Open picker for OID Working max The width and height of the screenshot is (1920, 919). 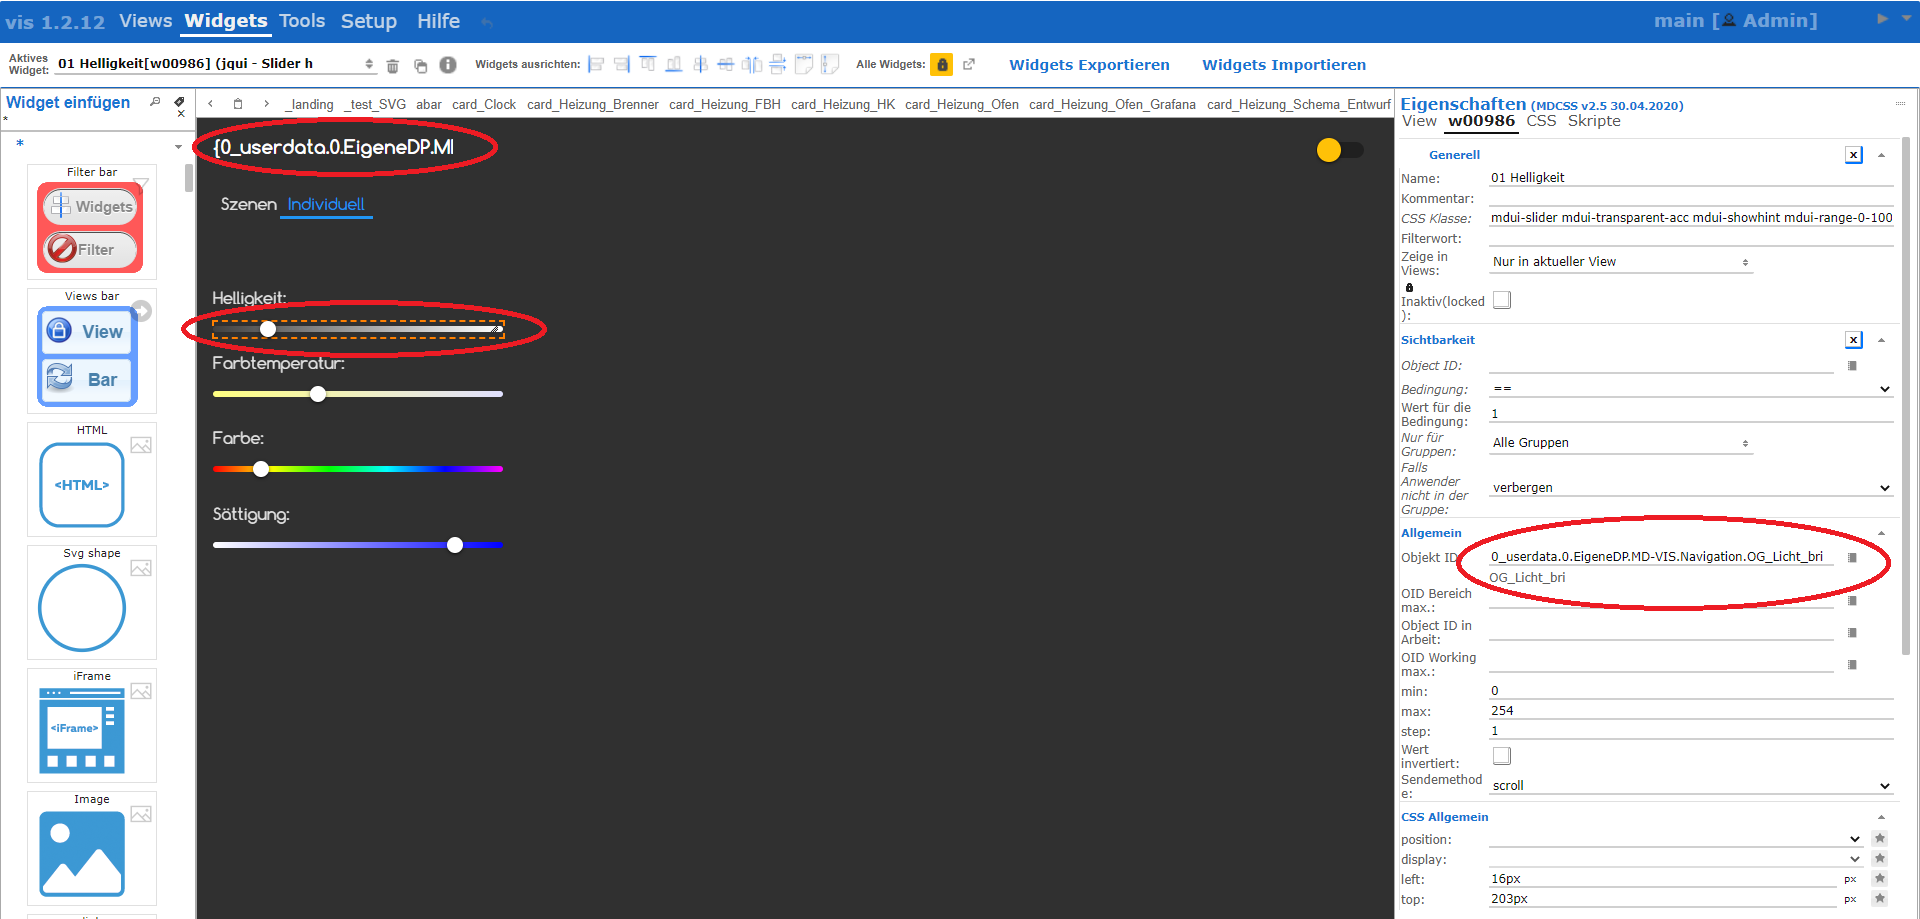[x=1852, y=665]
